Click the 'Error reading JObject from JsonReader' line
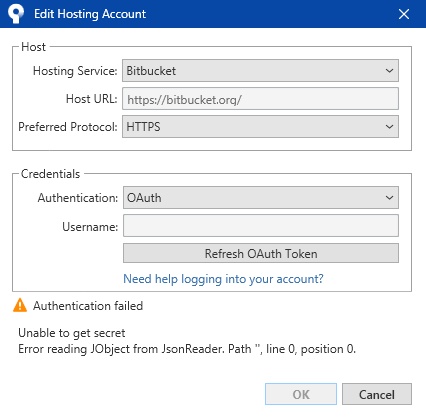The width and height of the screenshot is (426, 419). [187, 349]
